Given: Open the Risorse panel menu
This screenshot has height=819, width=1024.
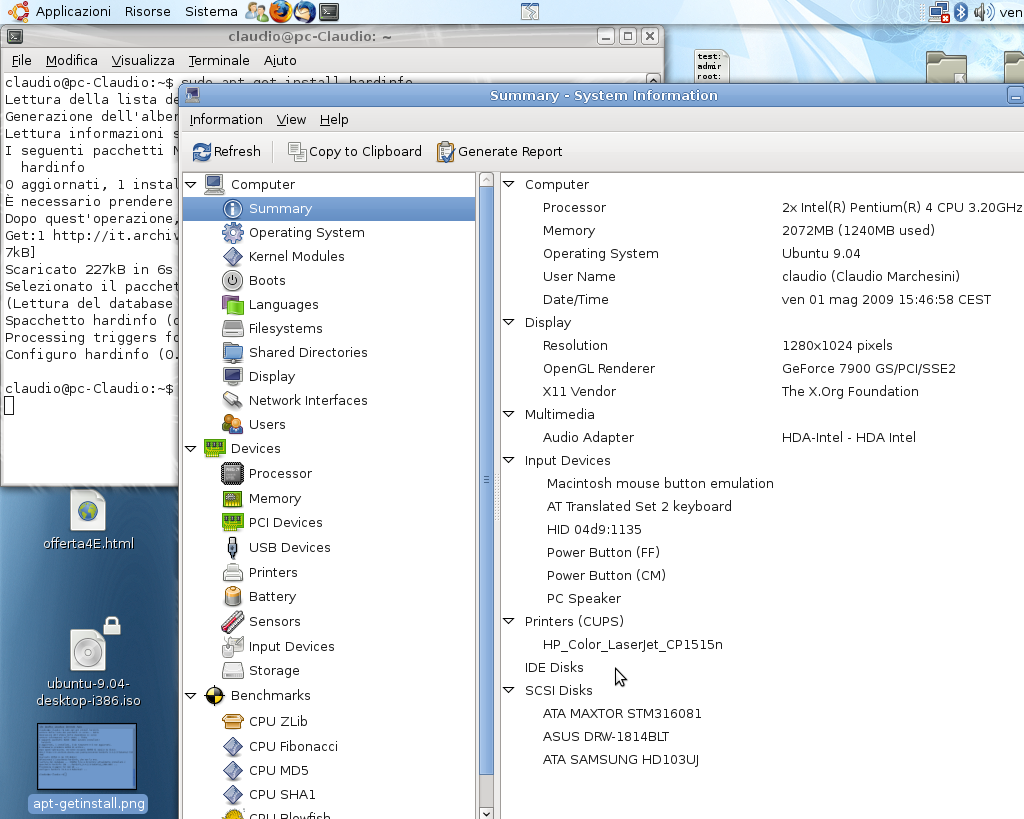Looking at the screenshot, I should [148, 12].
